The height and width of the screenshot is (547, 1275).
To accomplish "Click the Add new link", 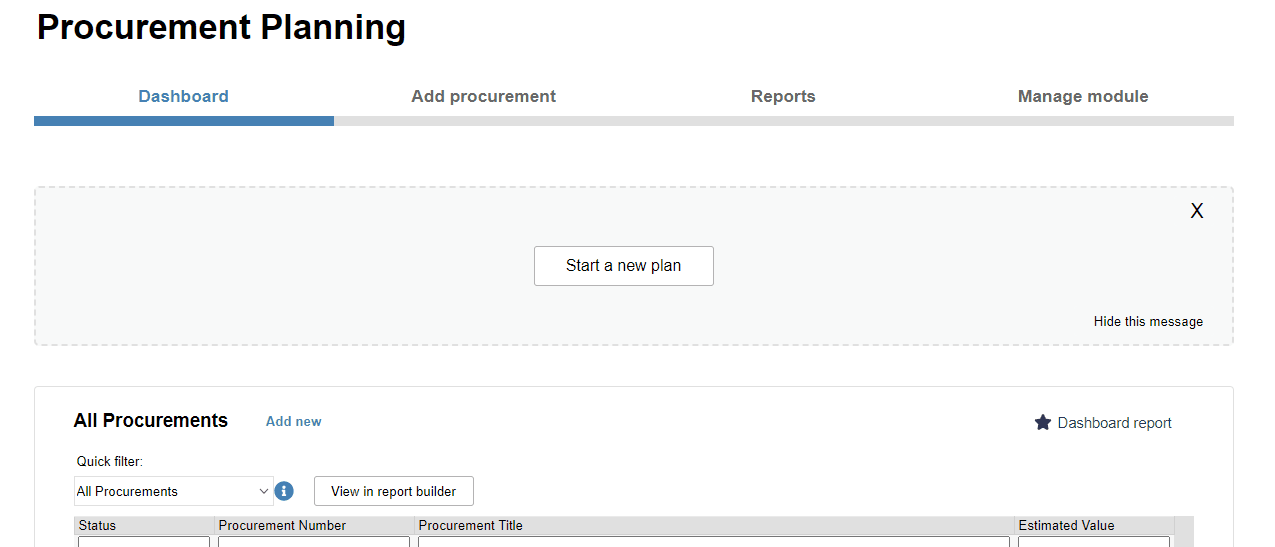I will [x=294, y=422].
